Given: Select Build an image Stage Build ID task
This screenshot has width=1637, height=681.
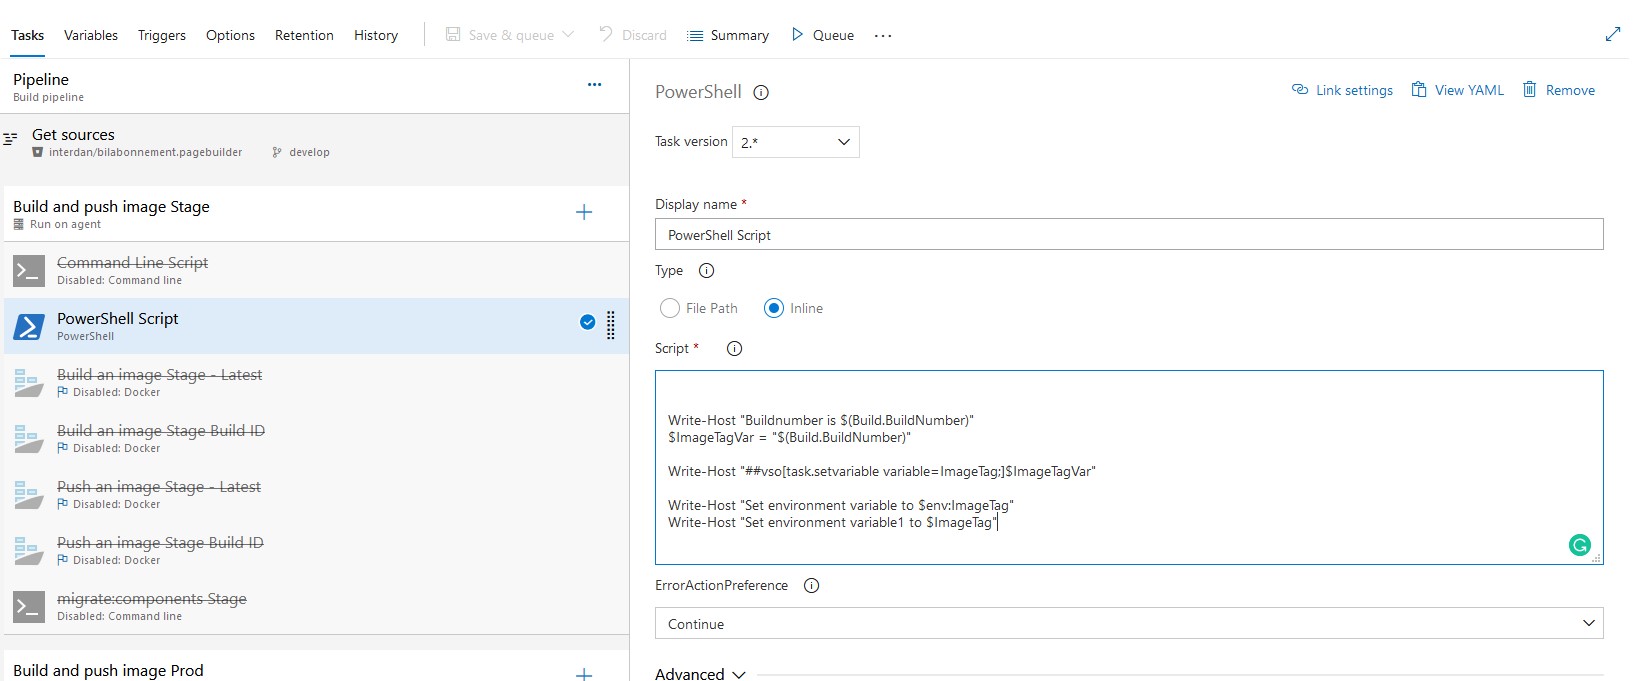Looking at the screenshot, I should click(x=314, y=438).
